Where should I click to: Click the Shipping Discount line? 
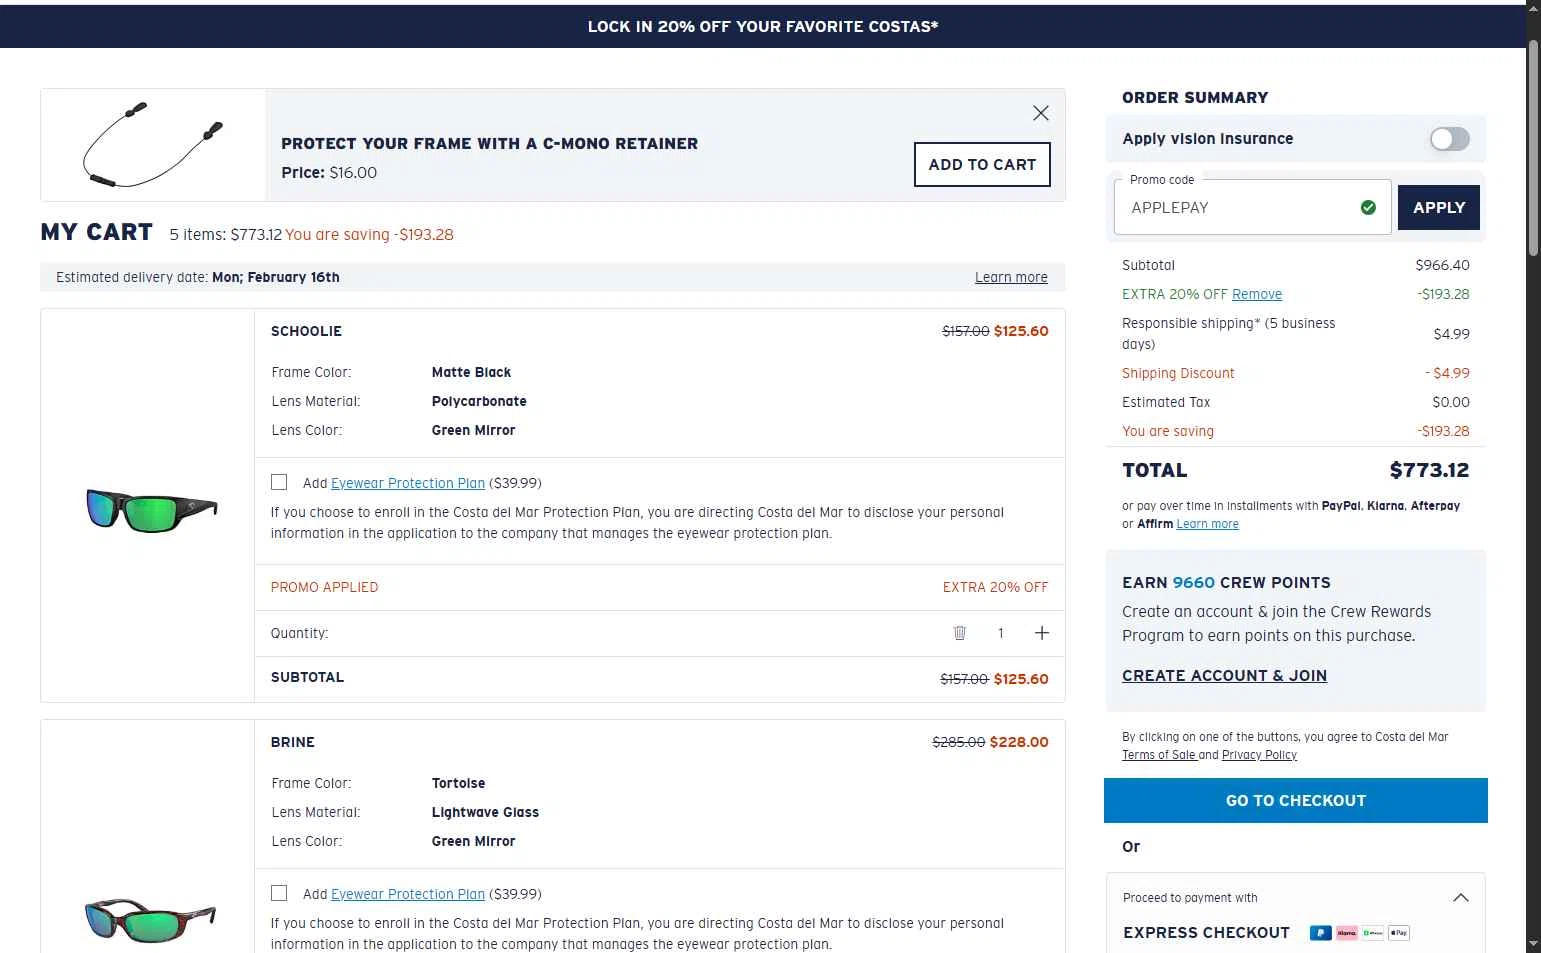(x=1295, y=373)
